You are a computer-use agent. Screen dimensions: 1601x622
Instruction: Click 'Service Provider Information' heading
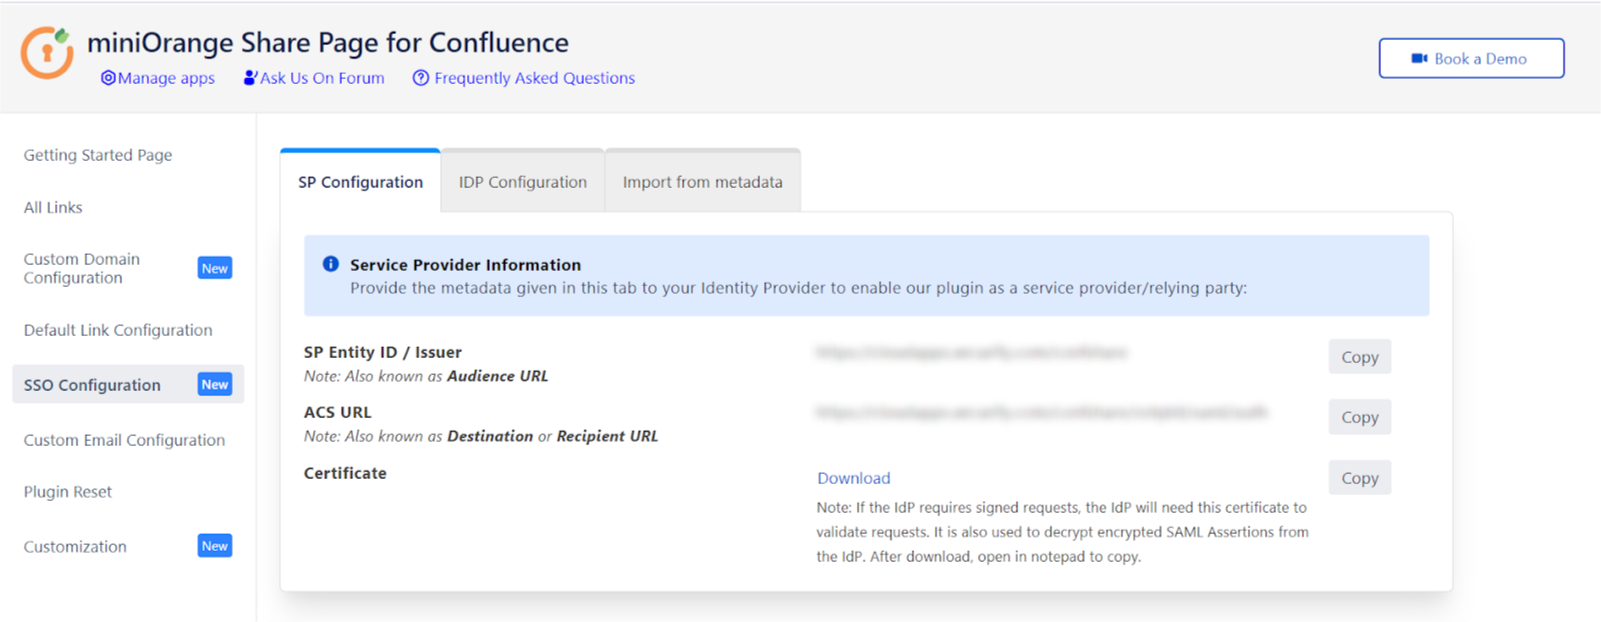click(x=465, y=265)
